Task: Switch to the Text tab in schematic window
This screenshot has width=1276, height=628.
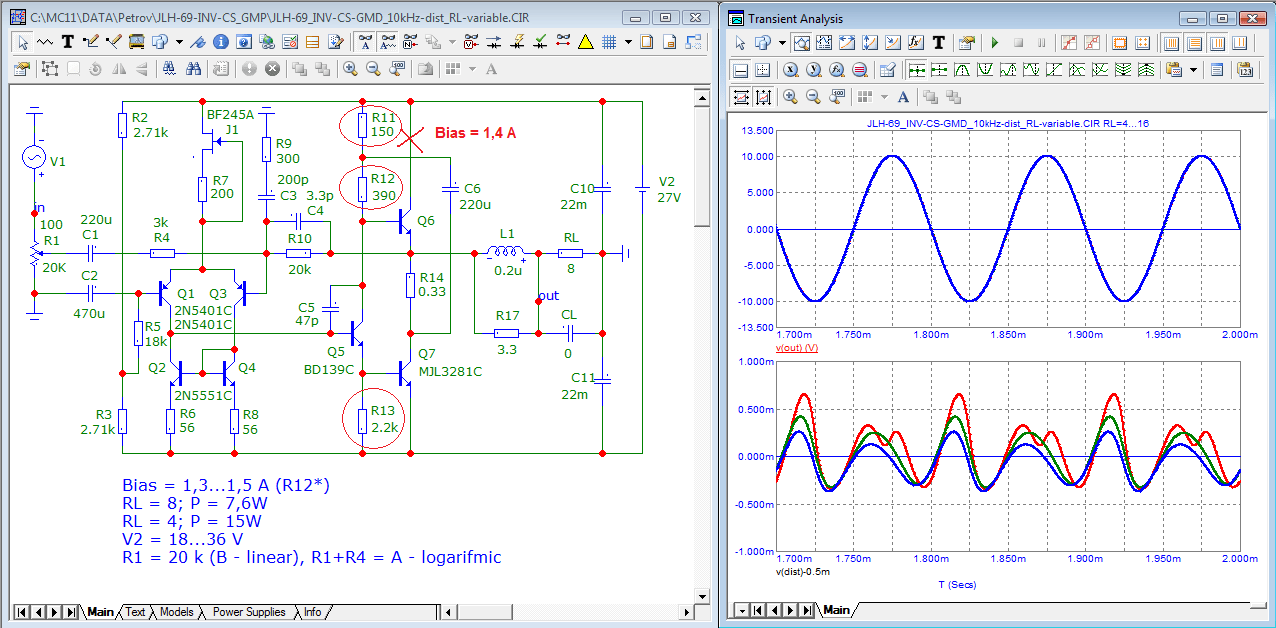Action: (x=136, y=612)
